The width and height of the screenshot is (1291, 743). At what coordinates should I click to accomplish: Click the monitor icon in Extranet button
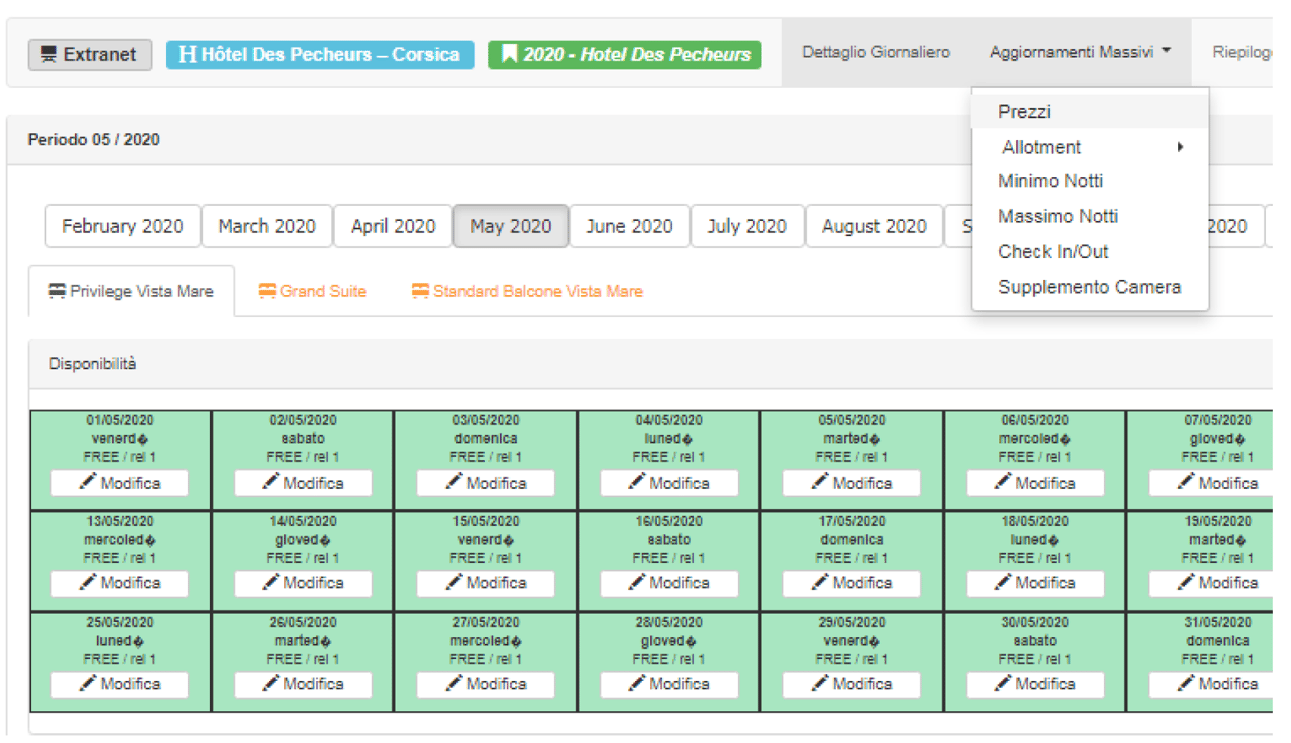click(48, 55)
